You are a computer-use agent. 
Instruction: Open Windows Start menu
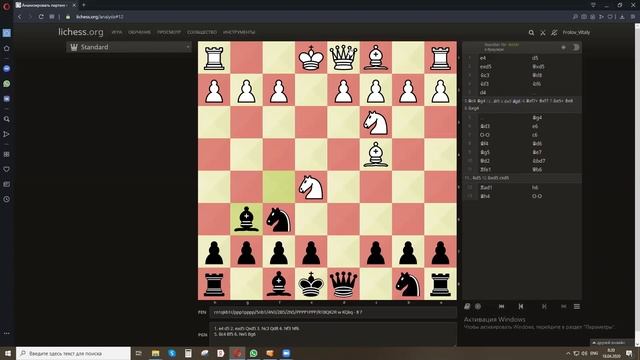(8, 353)
